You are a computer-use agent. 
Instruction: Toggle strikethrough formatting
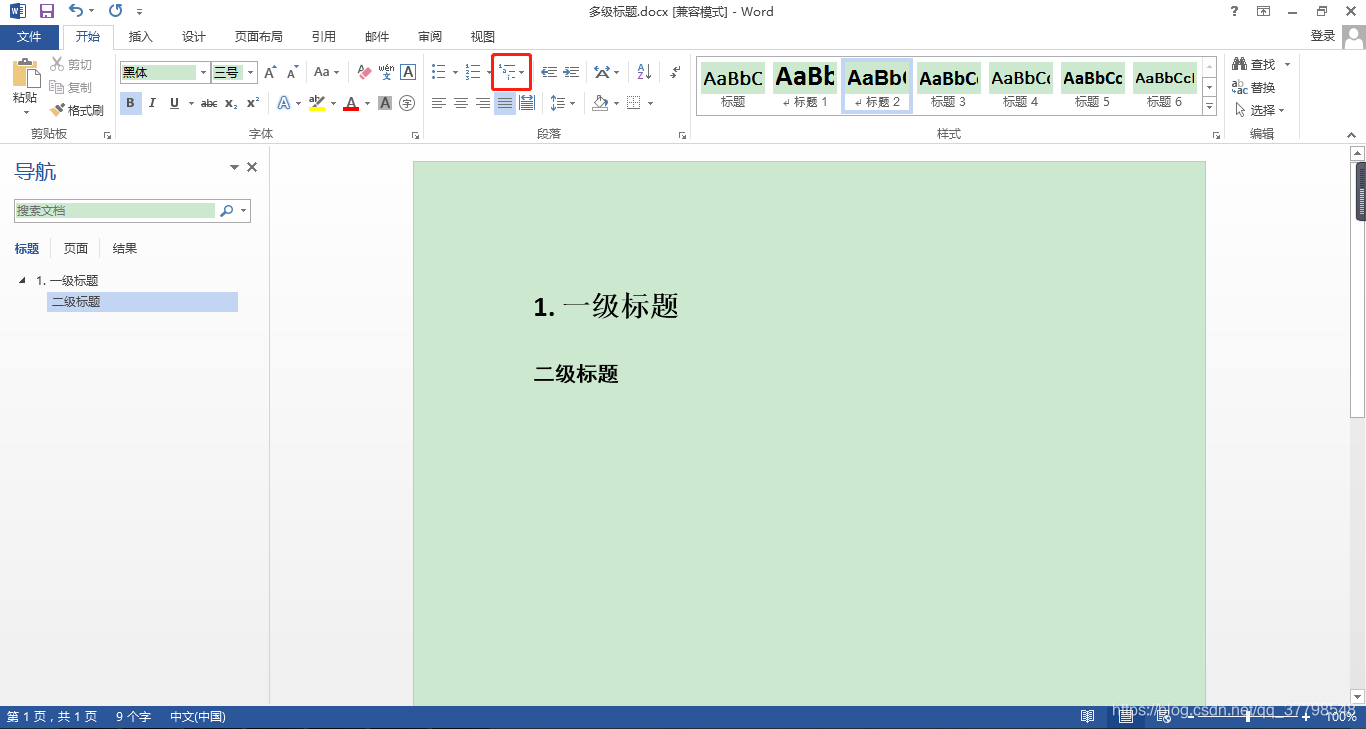tap(209, 103)
